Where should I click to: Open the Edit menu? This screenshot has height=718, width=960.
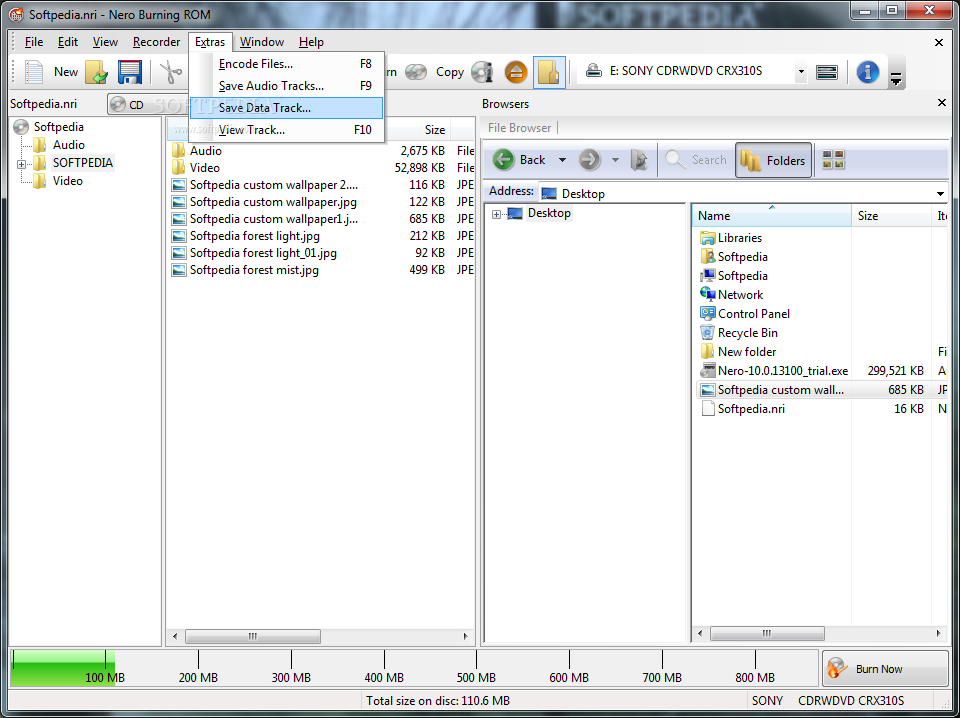click(x=68, y=42)
